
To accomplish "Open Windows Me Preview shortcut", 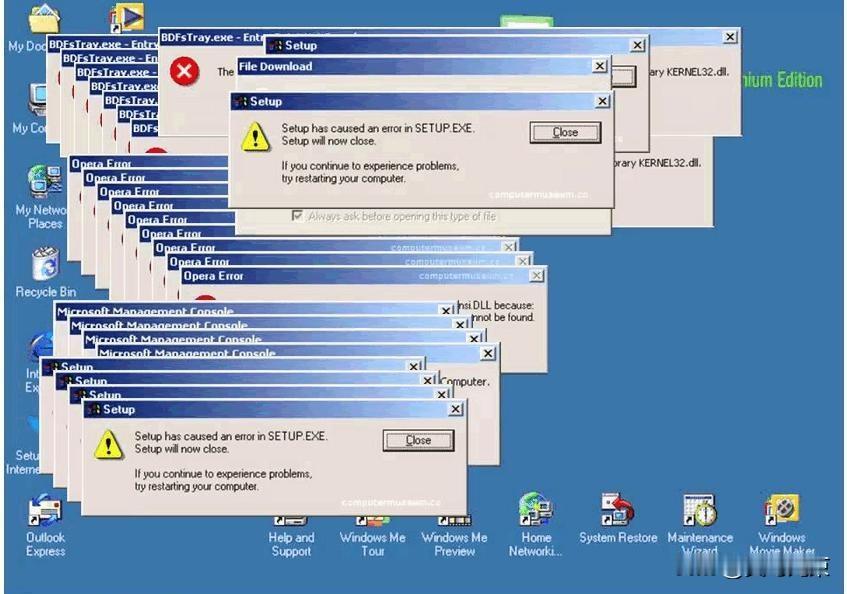I will (x=454, y=521).
